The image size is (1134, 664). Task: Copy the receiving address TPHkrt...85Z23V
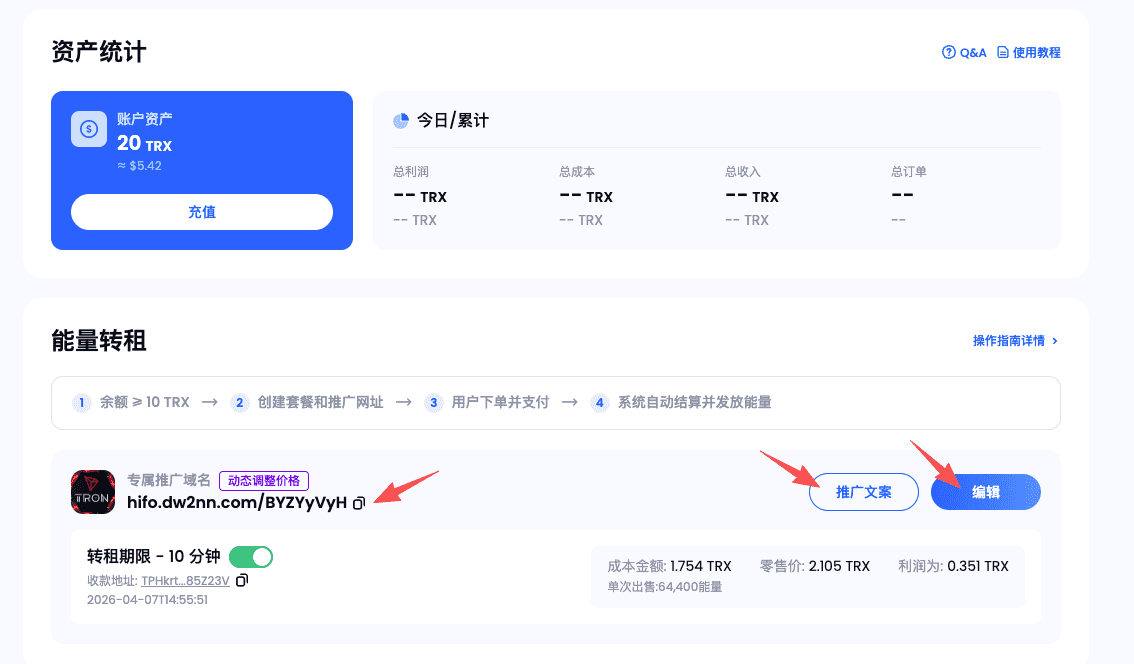(242, 580)
